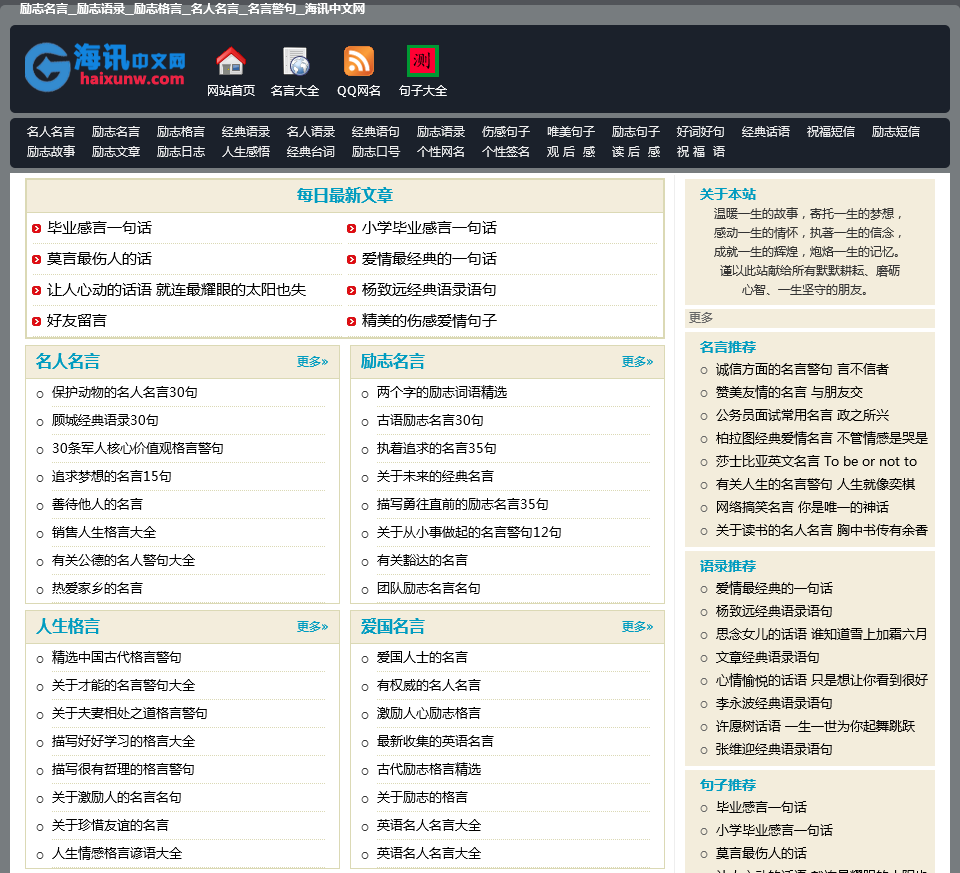Viewport: 960px width, 873px height.
Task: Open 热爱家乡的名言
Action: [x=97, y=588]
